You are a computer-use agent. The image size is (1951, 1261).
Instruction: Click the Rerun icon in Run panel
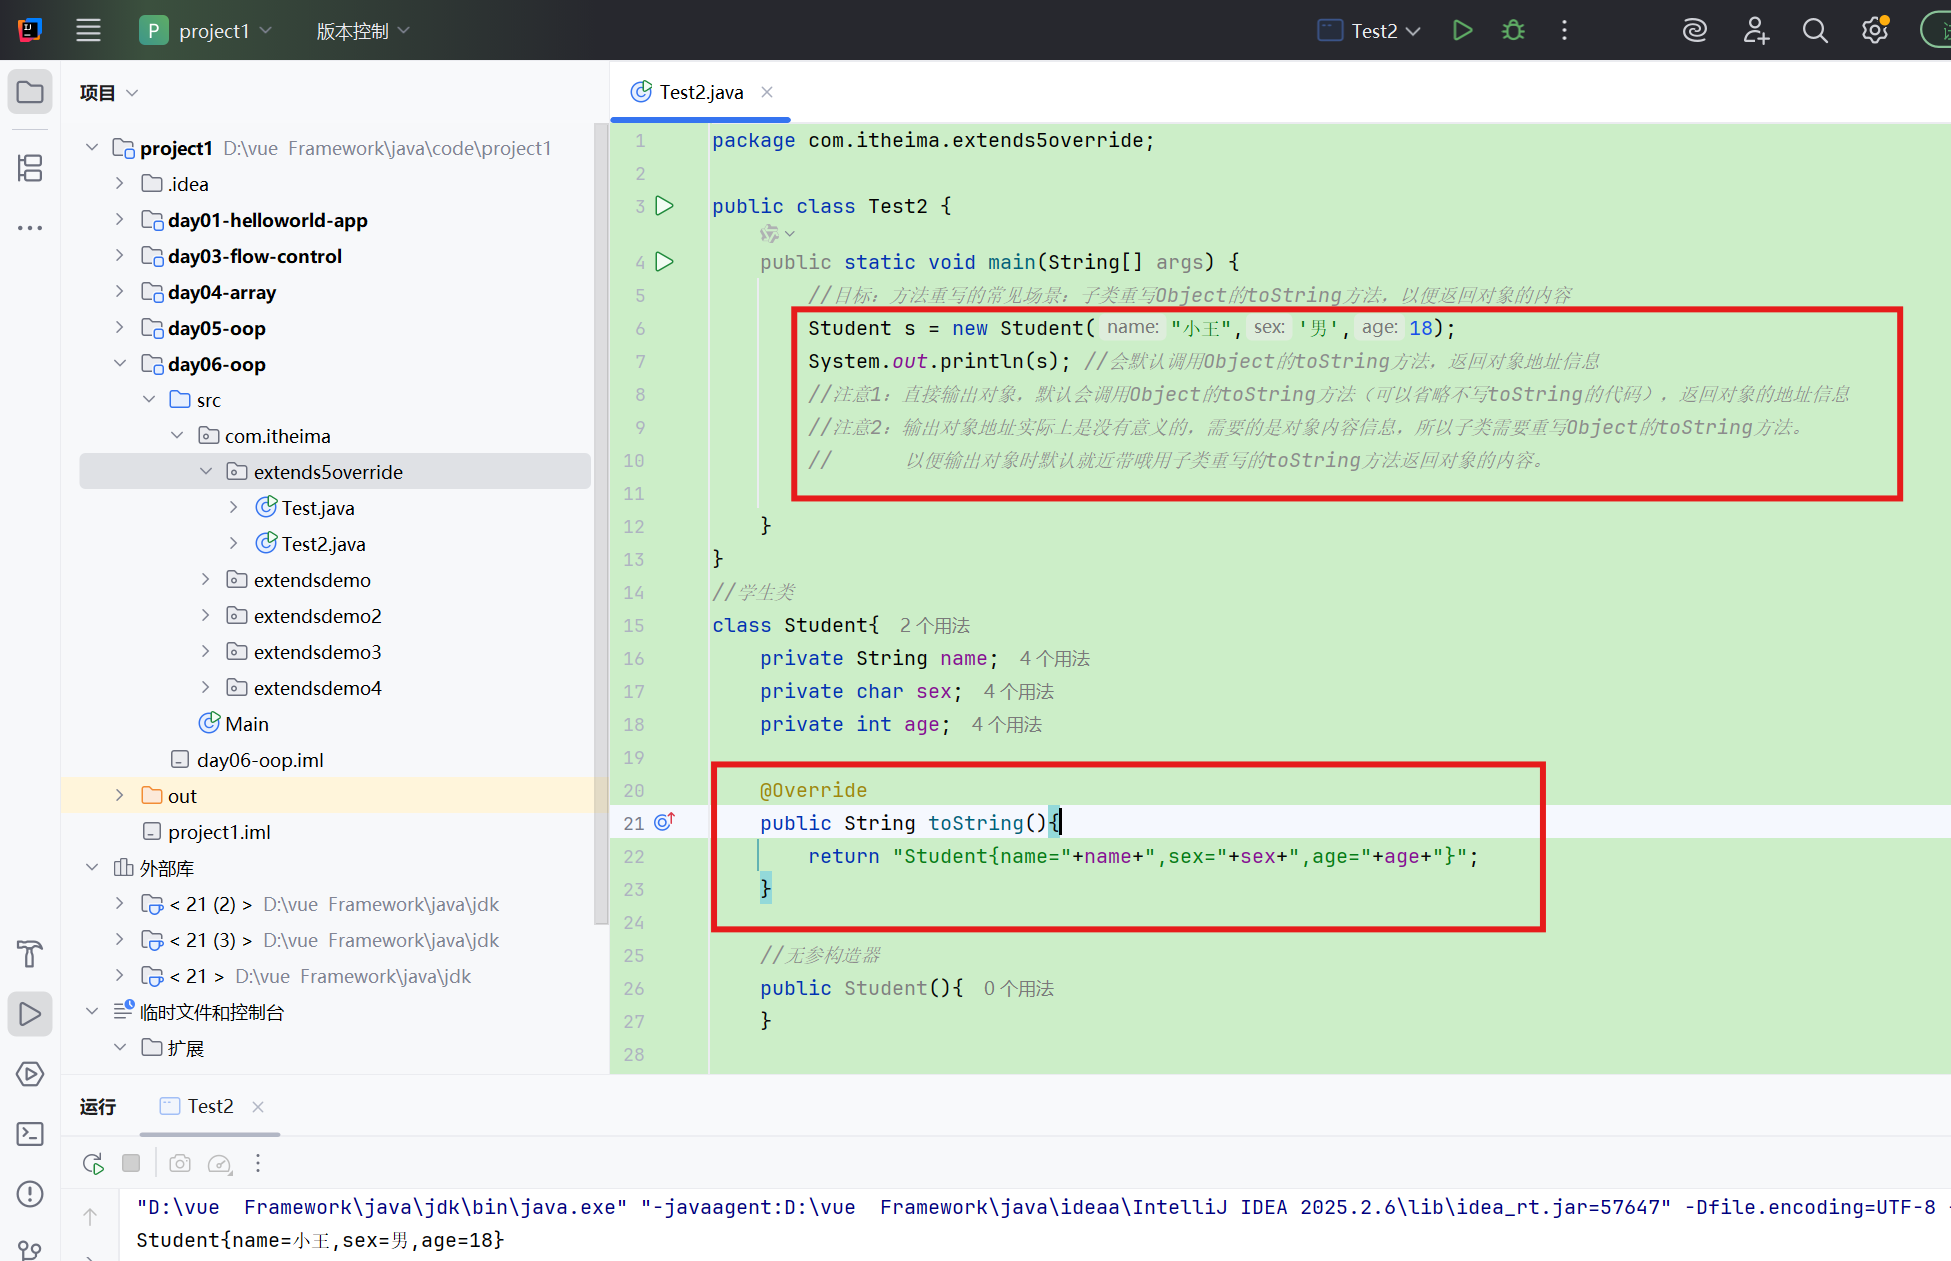pyautogui.click(x=93, y=1163)
